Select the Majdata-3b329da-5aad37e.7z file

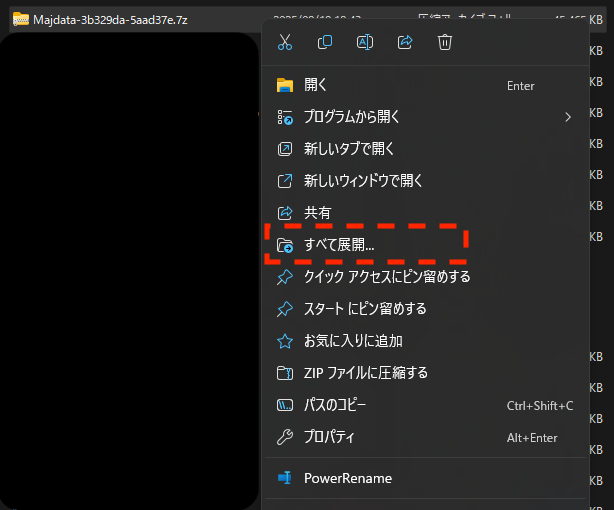(109, 19)
